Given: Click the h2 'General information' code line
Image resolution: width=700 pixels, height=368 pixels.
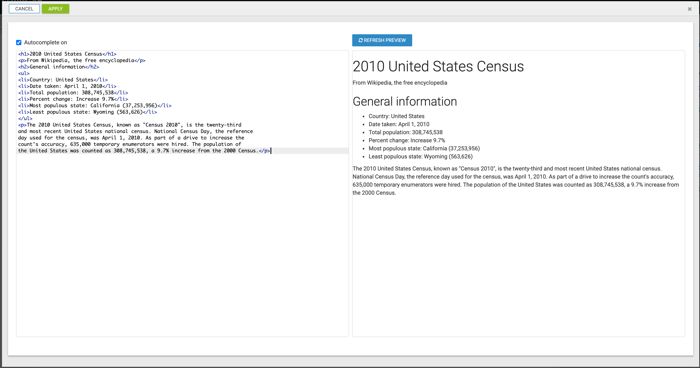Looking at the screenshot, I should (59, 67).
